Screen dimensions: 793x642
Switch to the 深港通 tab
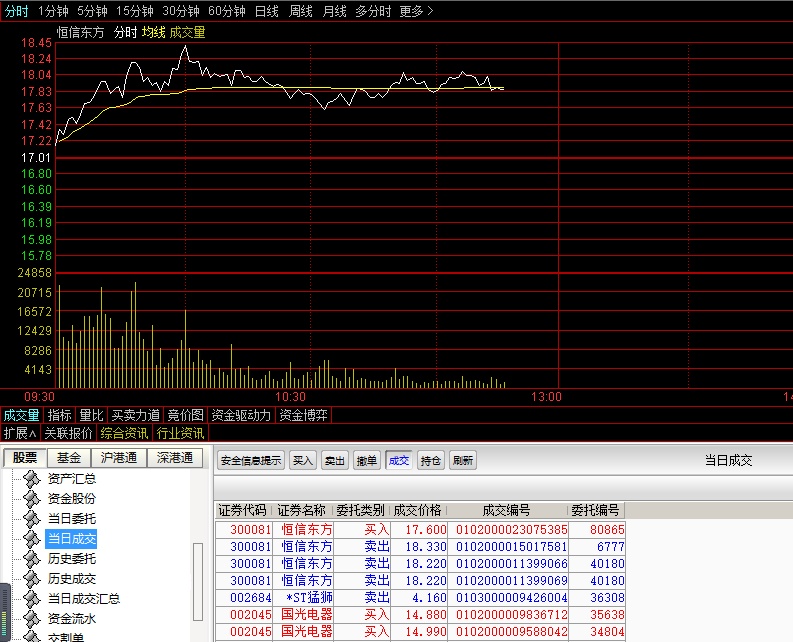click(174, 458)
